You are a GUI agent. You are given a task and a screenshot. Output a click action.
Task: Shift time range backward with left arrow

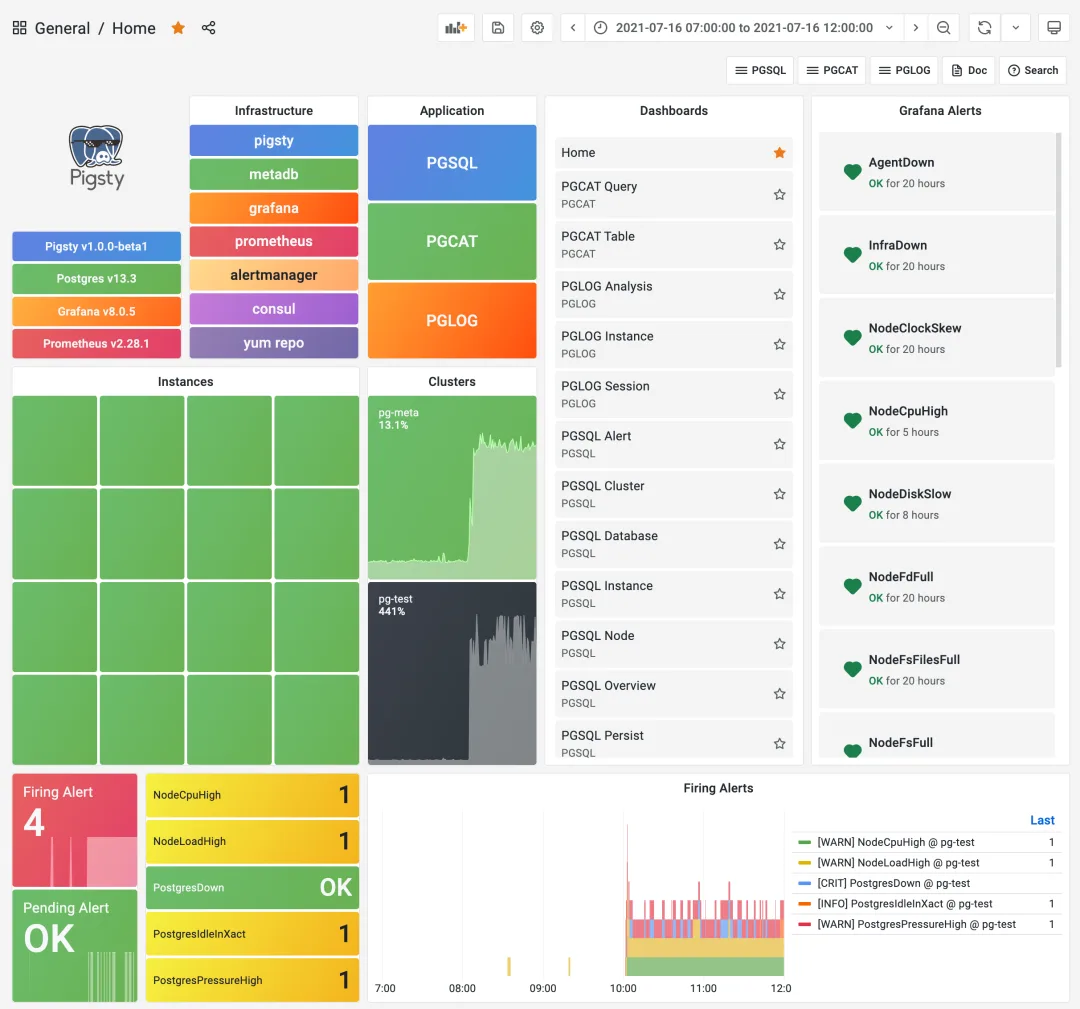(573, 28)
